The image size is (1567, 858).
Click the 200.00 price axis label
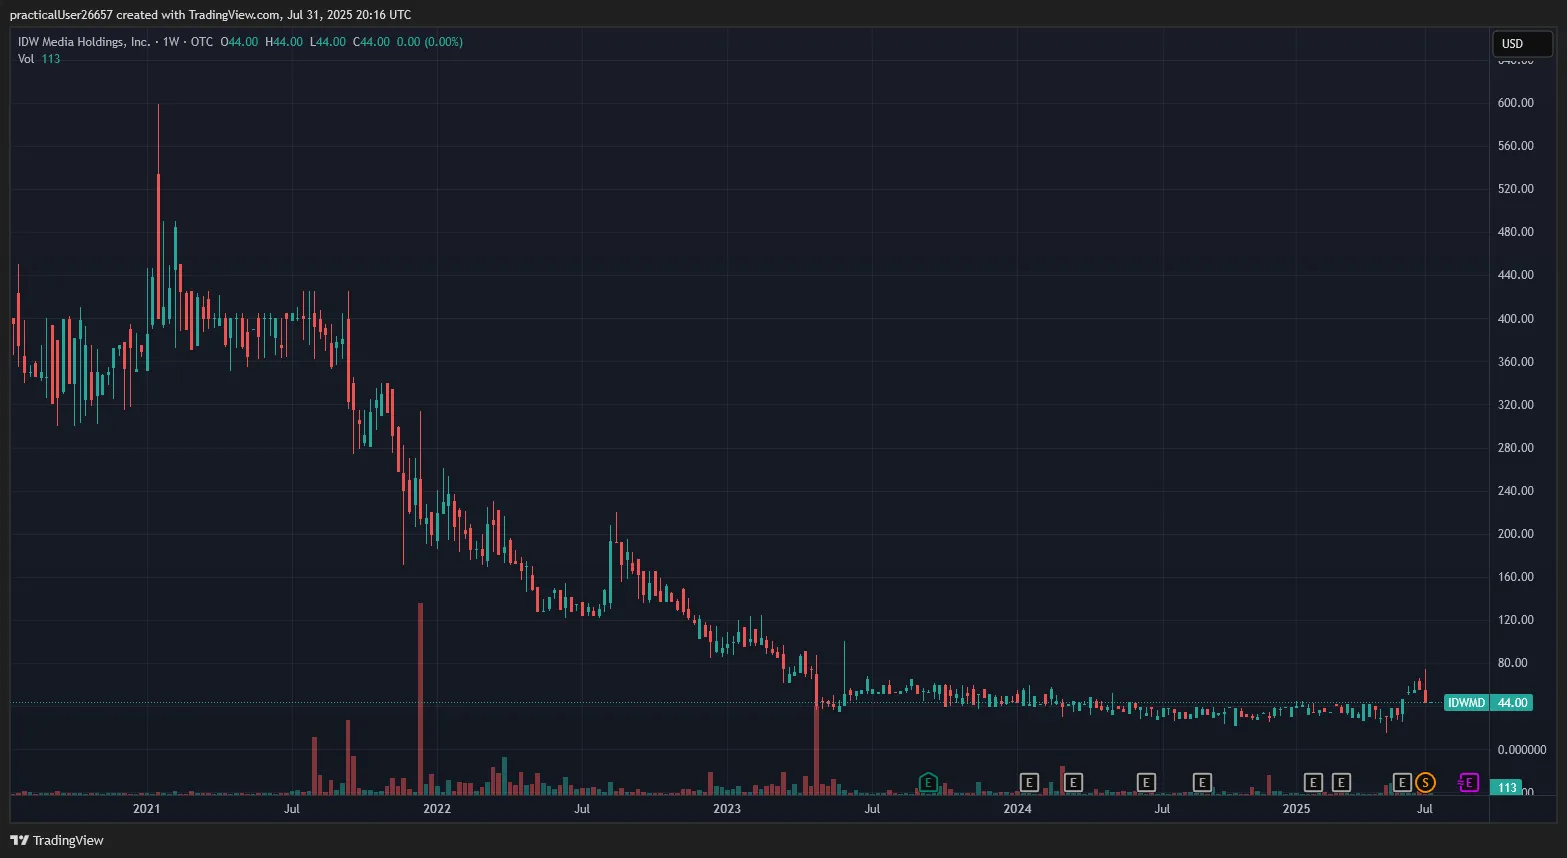pyautogui.click(x=1515, y=534)
